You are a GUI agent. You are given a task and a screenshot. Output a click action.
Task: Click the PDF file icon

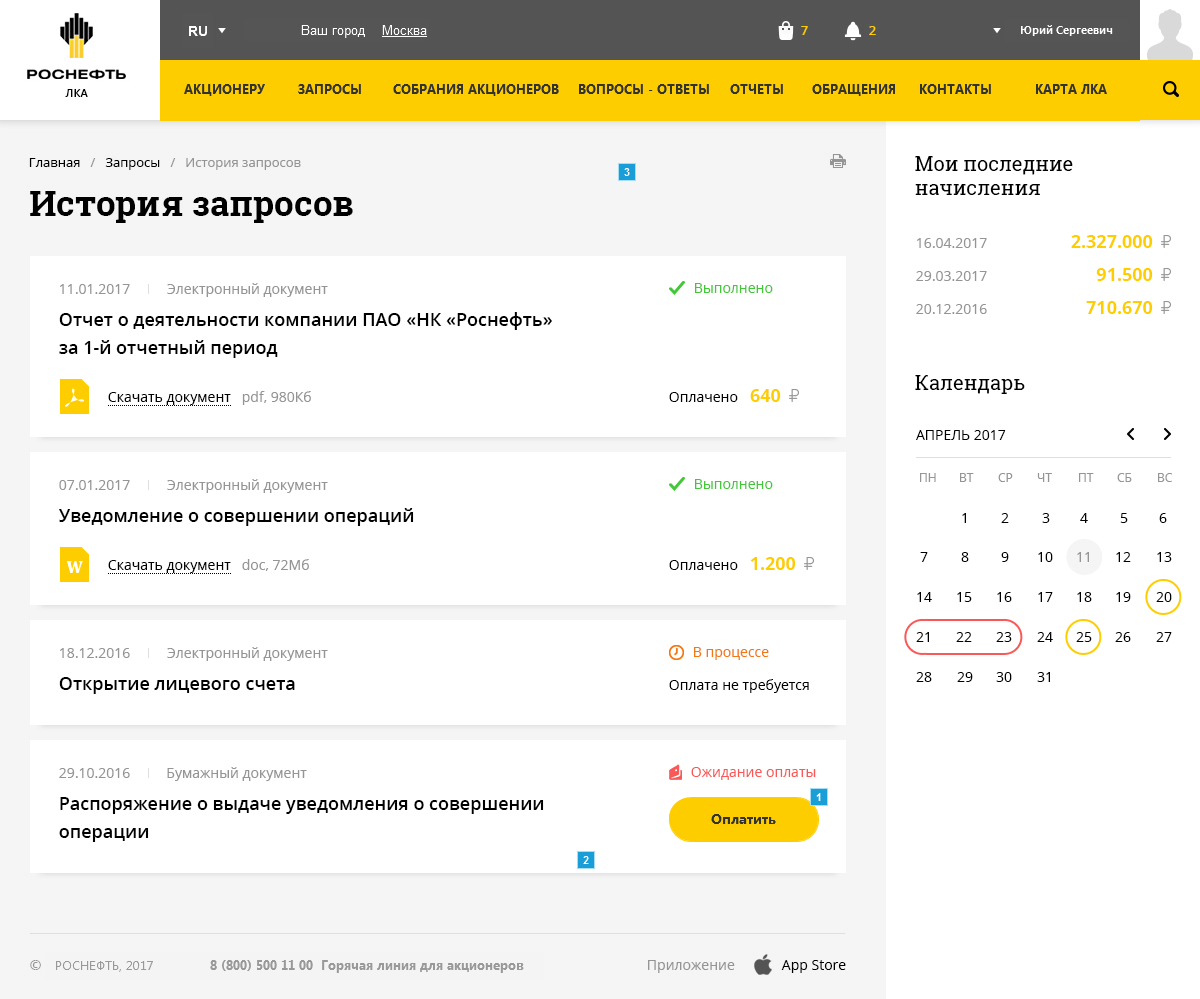point(74,396)
